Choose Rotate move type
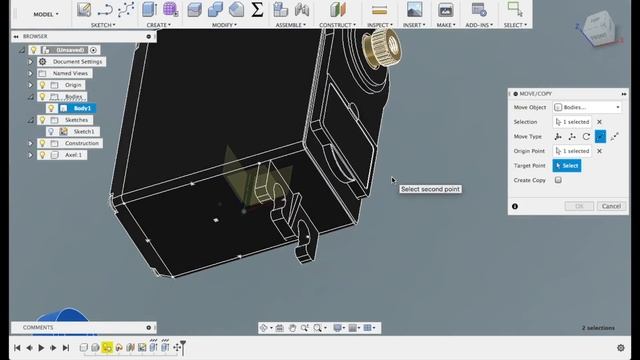This screenshot has width=640, height=360. (586, 136)
